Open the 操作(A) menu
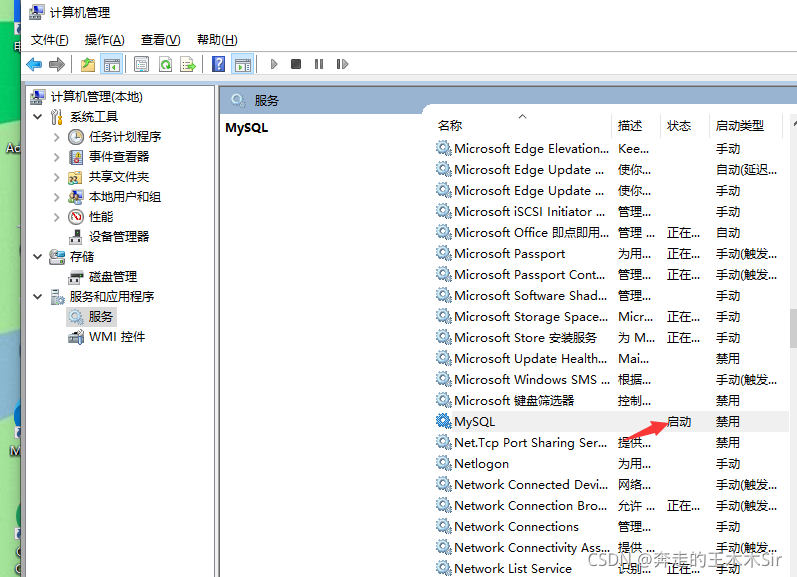This screenshot has width=797, height=577. click(x=104, y=40)
